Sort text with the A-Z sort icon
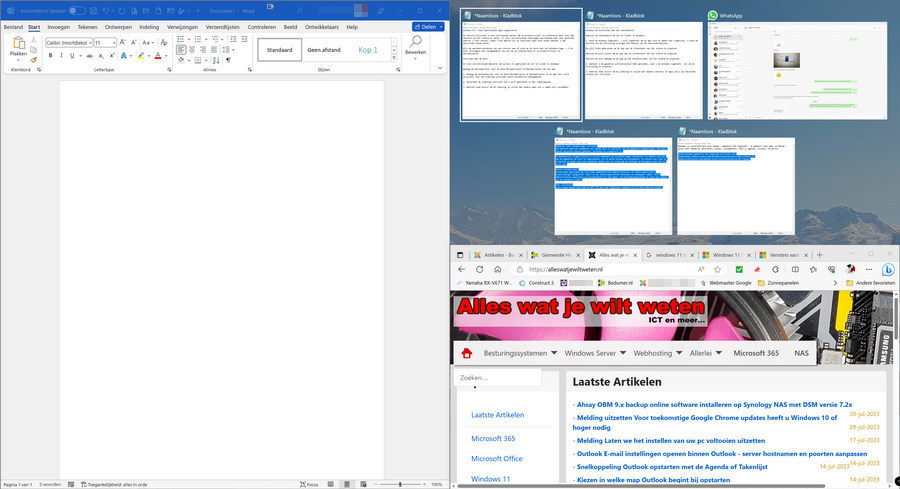Screen dimensions: 900x489 [216, 60]
